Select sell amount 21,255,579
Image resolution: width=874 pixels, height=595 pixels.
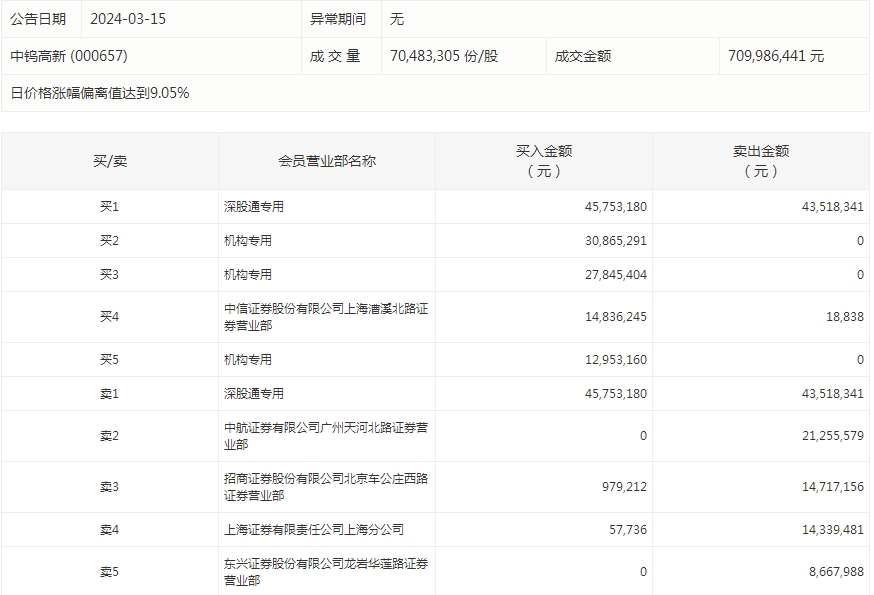(x=833, y=436)
